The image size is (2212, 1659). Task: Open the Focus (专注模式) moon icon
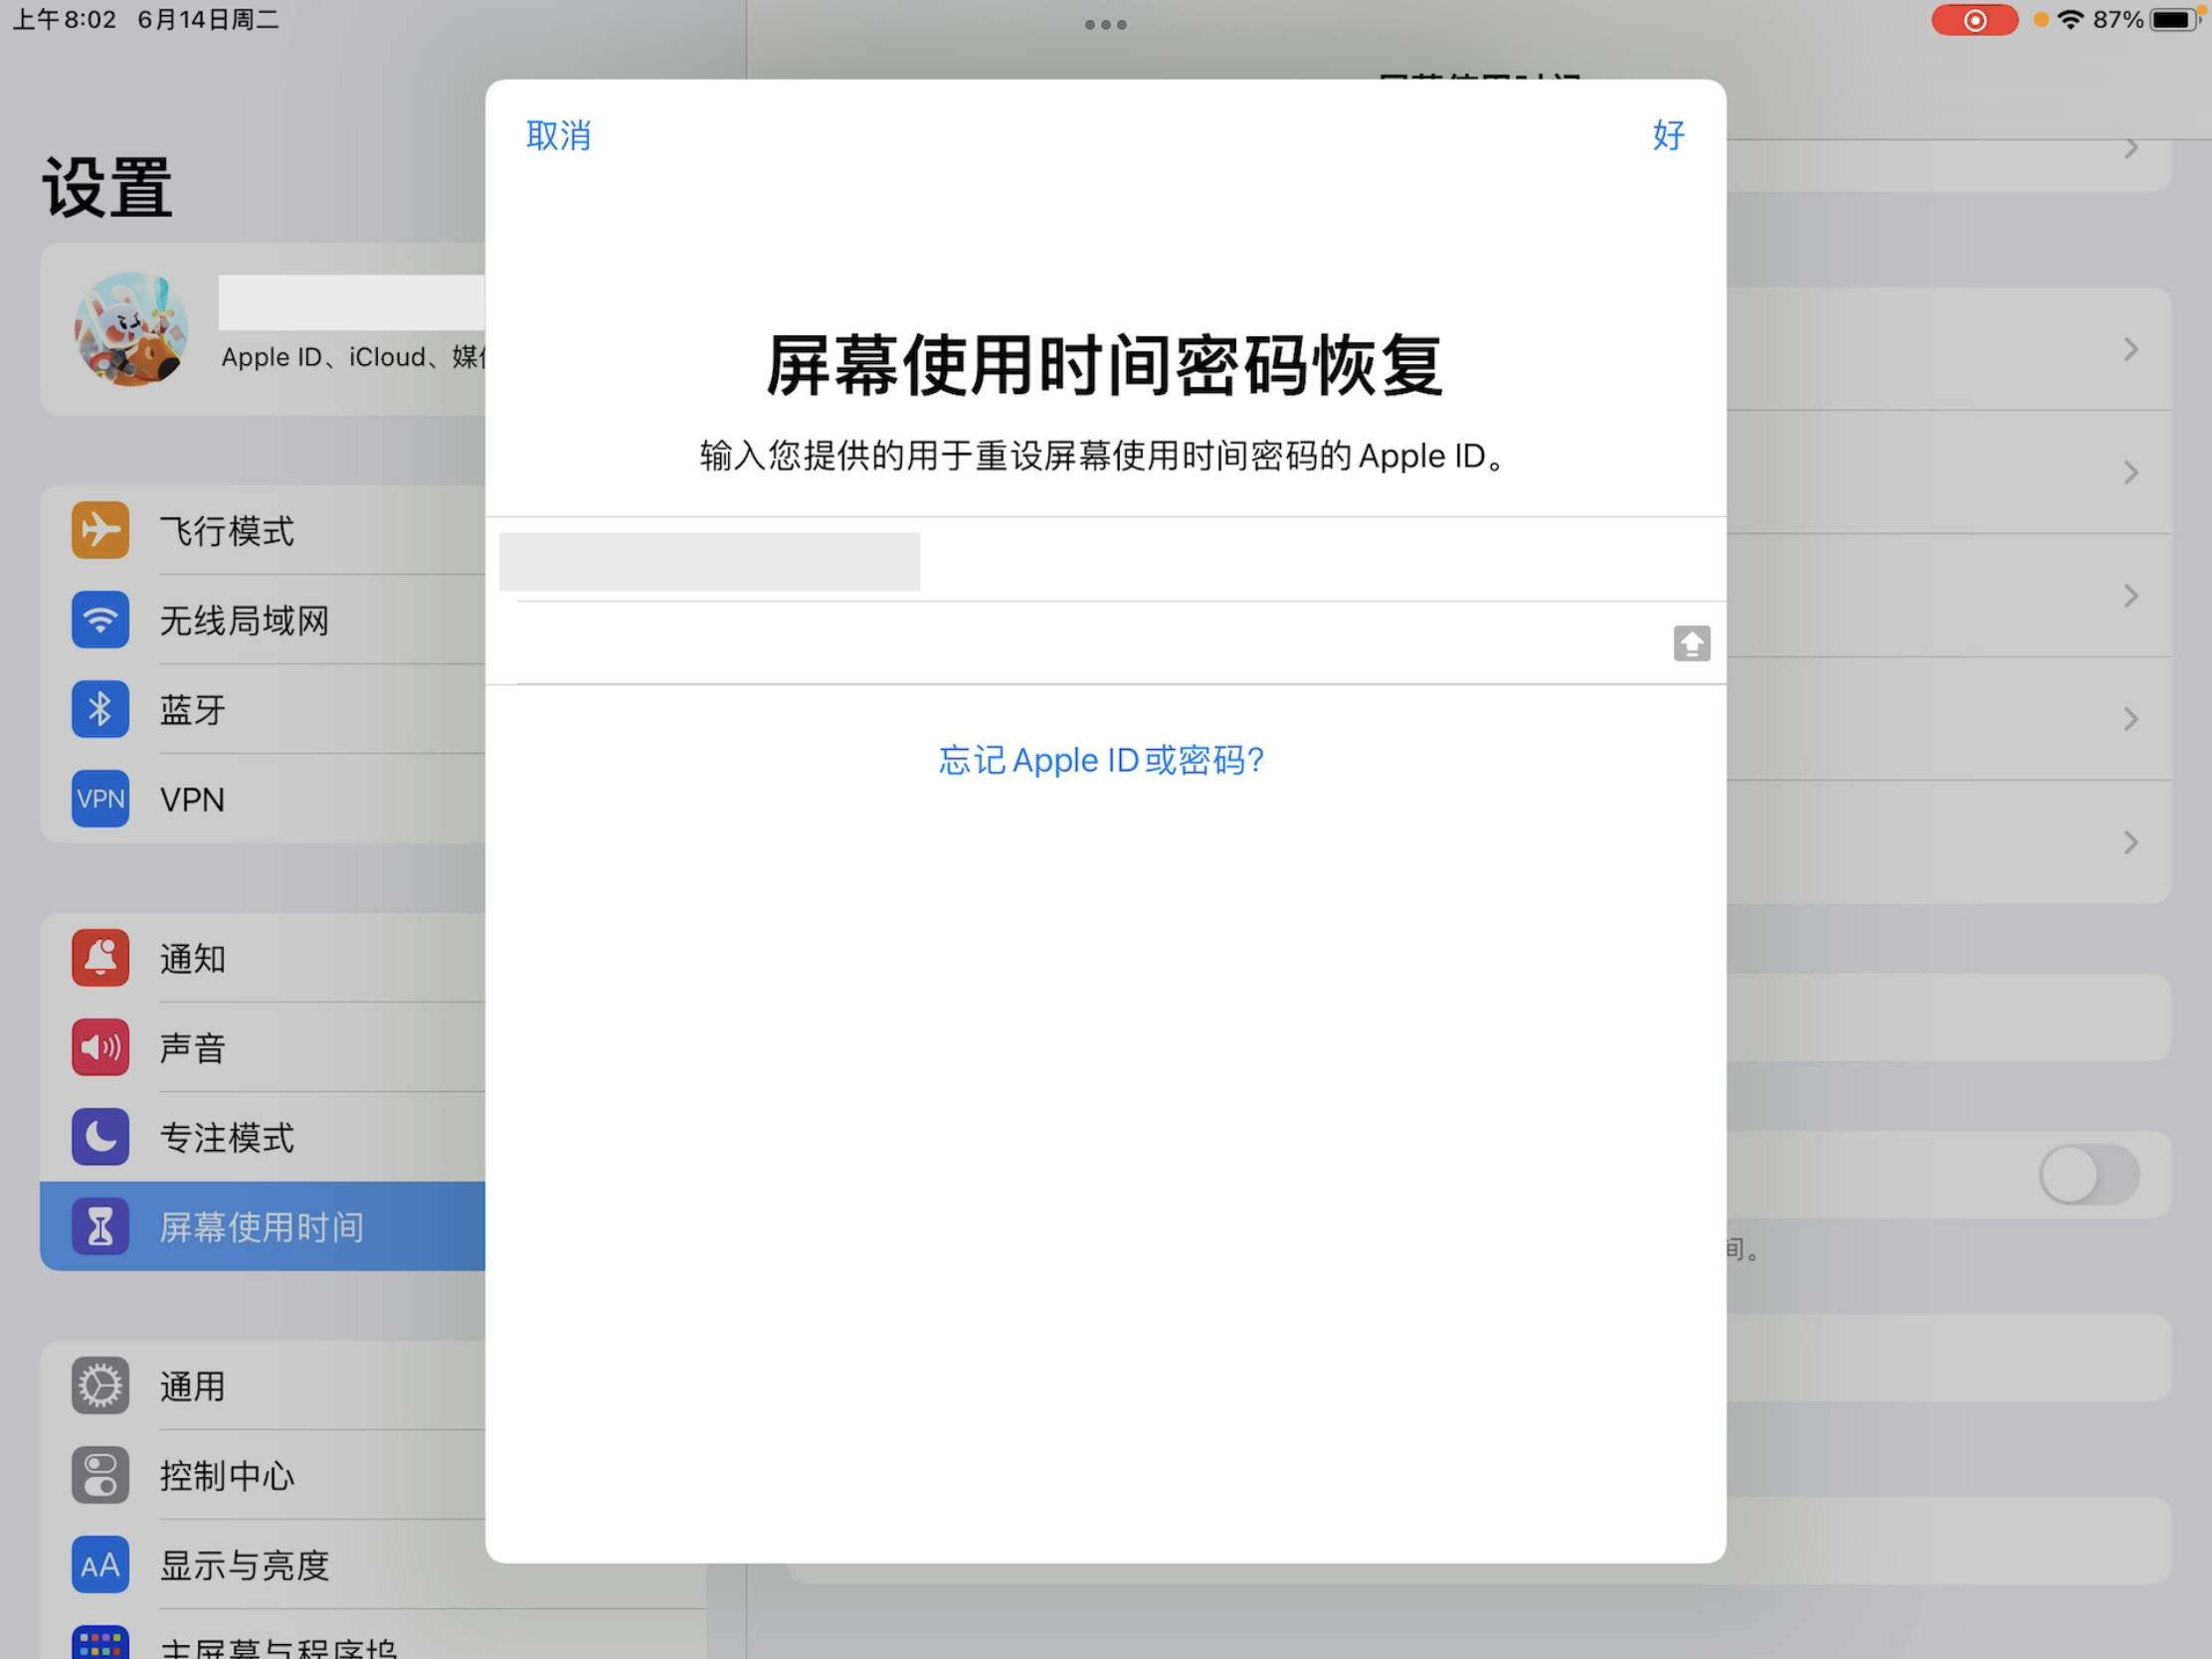100,1137
